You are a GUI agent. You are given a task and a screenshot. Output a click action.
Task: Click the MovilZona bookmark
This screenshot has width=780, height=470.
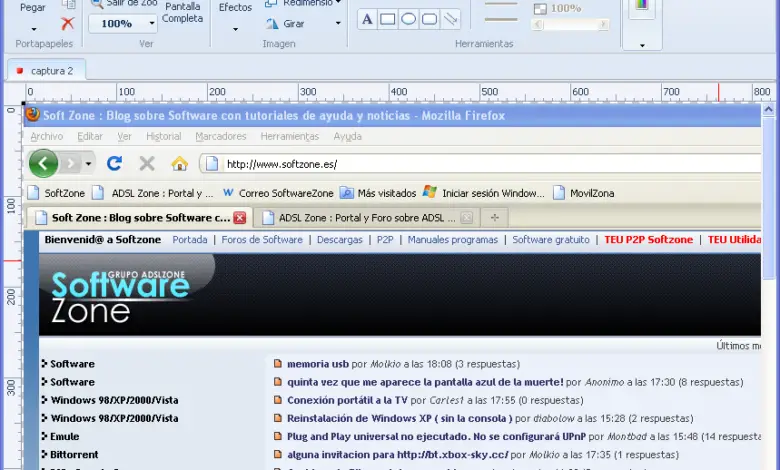[x=584, y=193]
